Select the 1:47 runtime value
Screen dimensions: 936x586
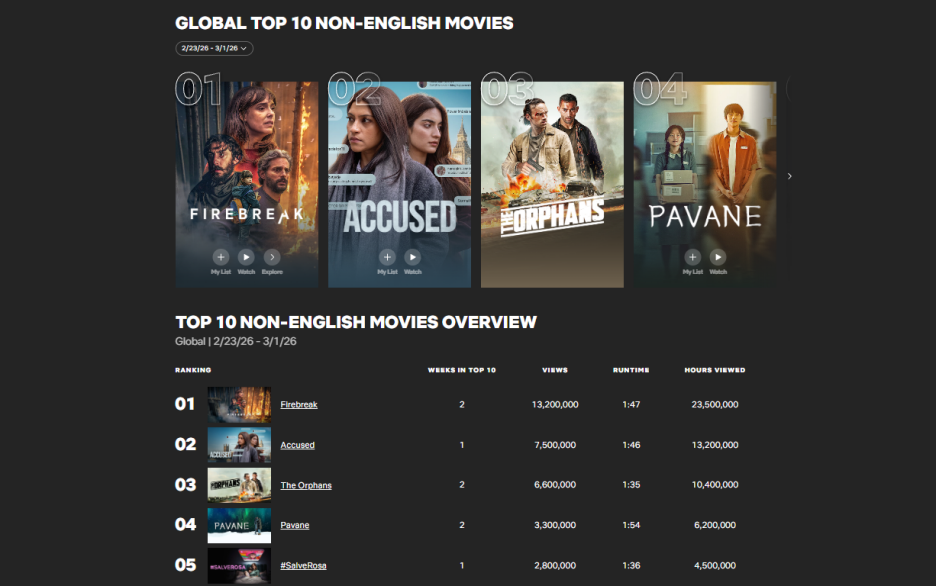pyautogui.click(x=631, y=405)
